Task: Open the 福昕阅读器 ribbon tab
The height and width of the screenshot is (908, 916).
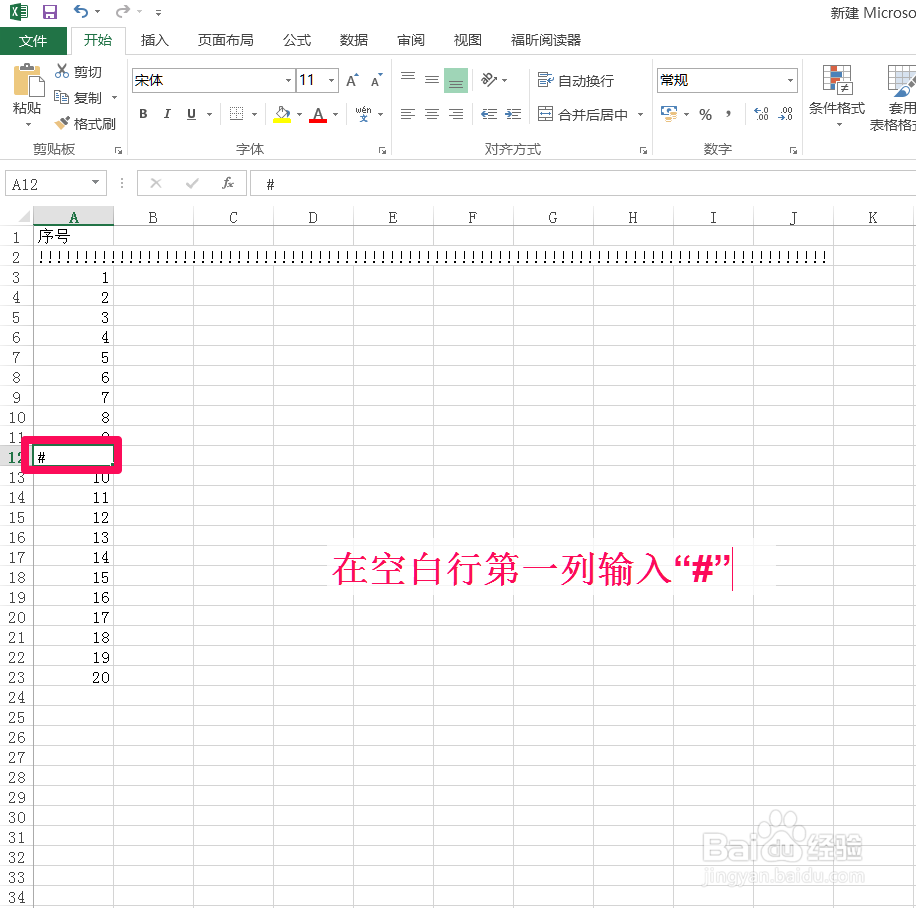Action: (x=545, y=40)
